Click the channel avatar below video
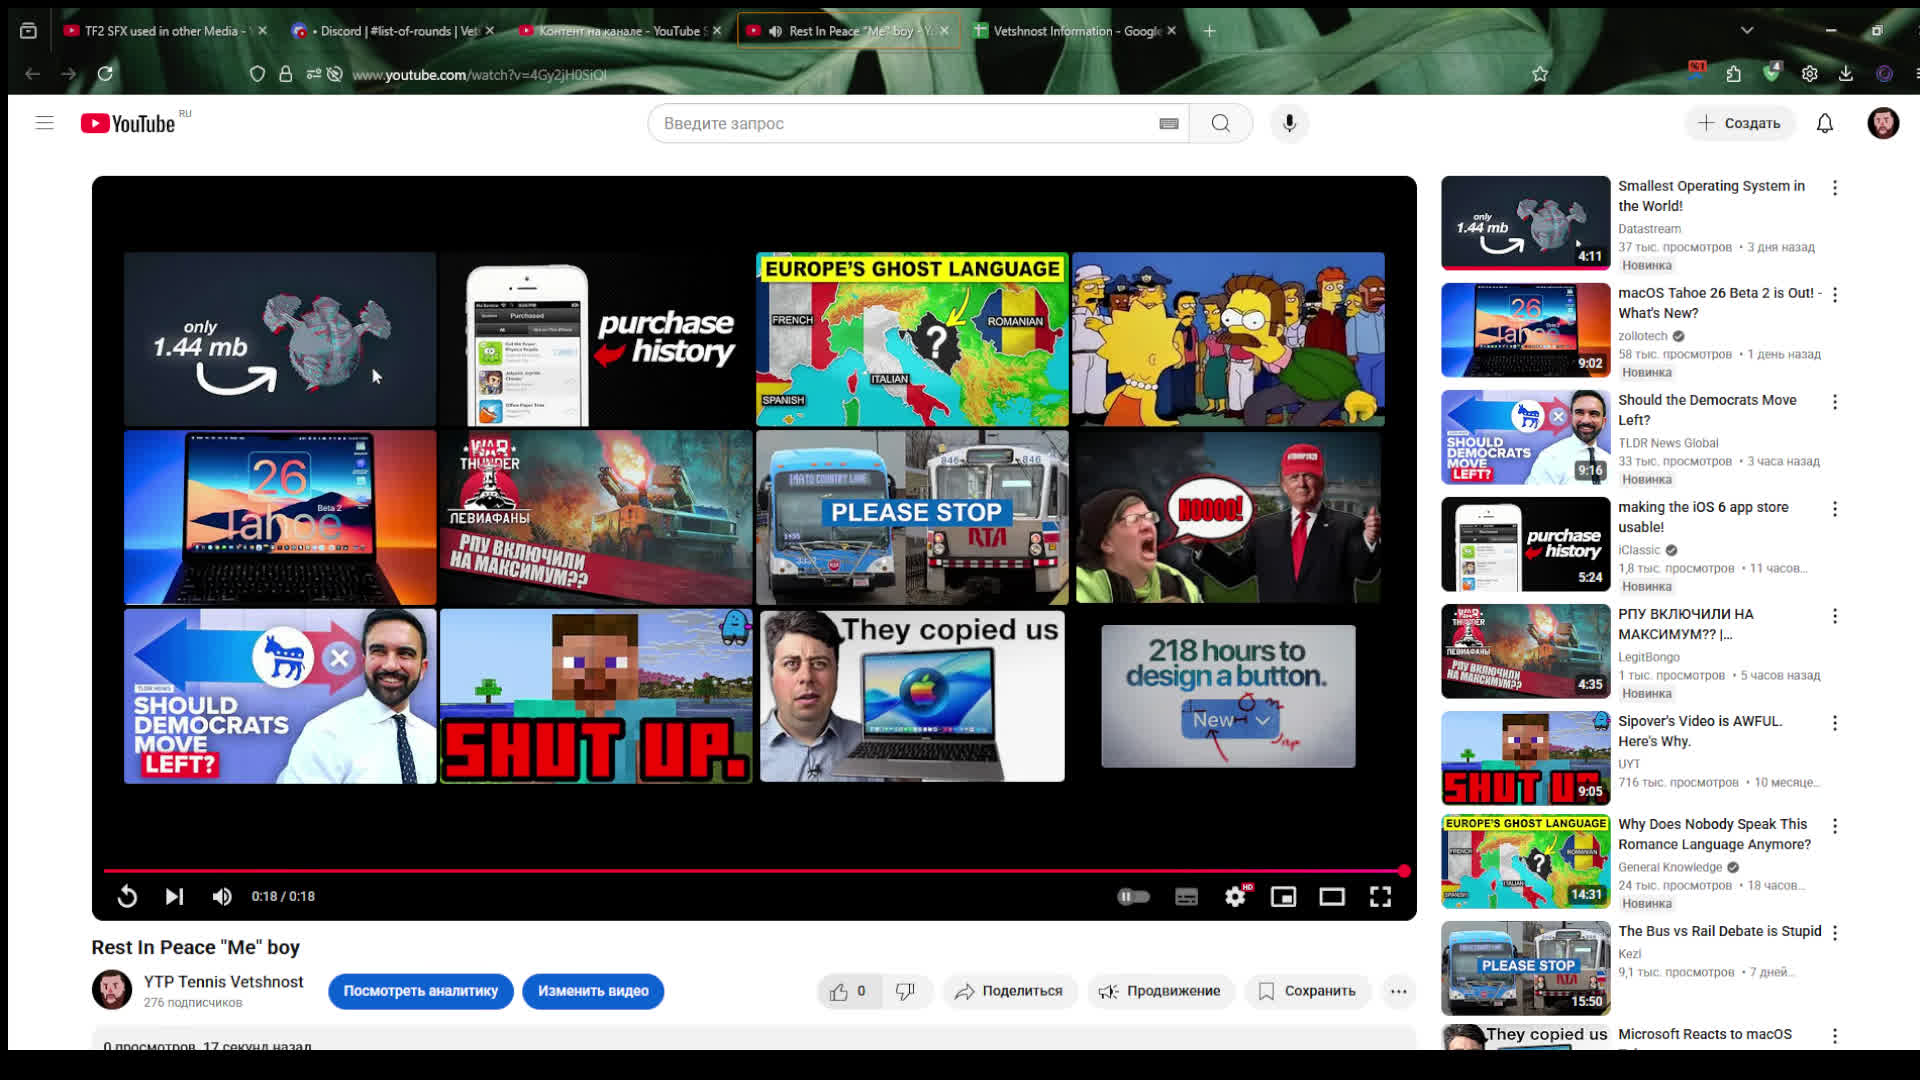1920x1080 pixels. 112,990
